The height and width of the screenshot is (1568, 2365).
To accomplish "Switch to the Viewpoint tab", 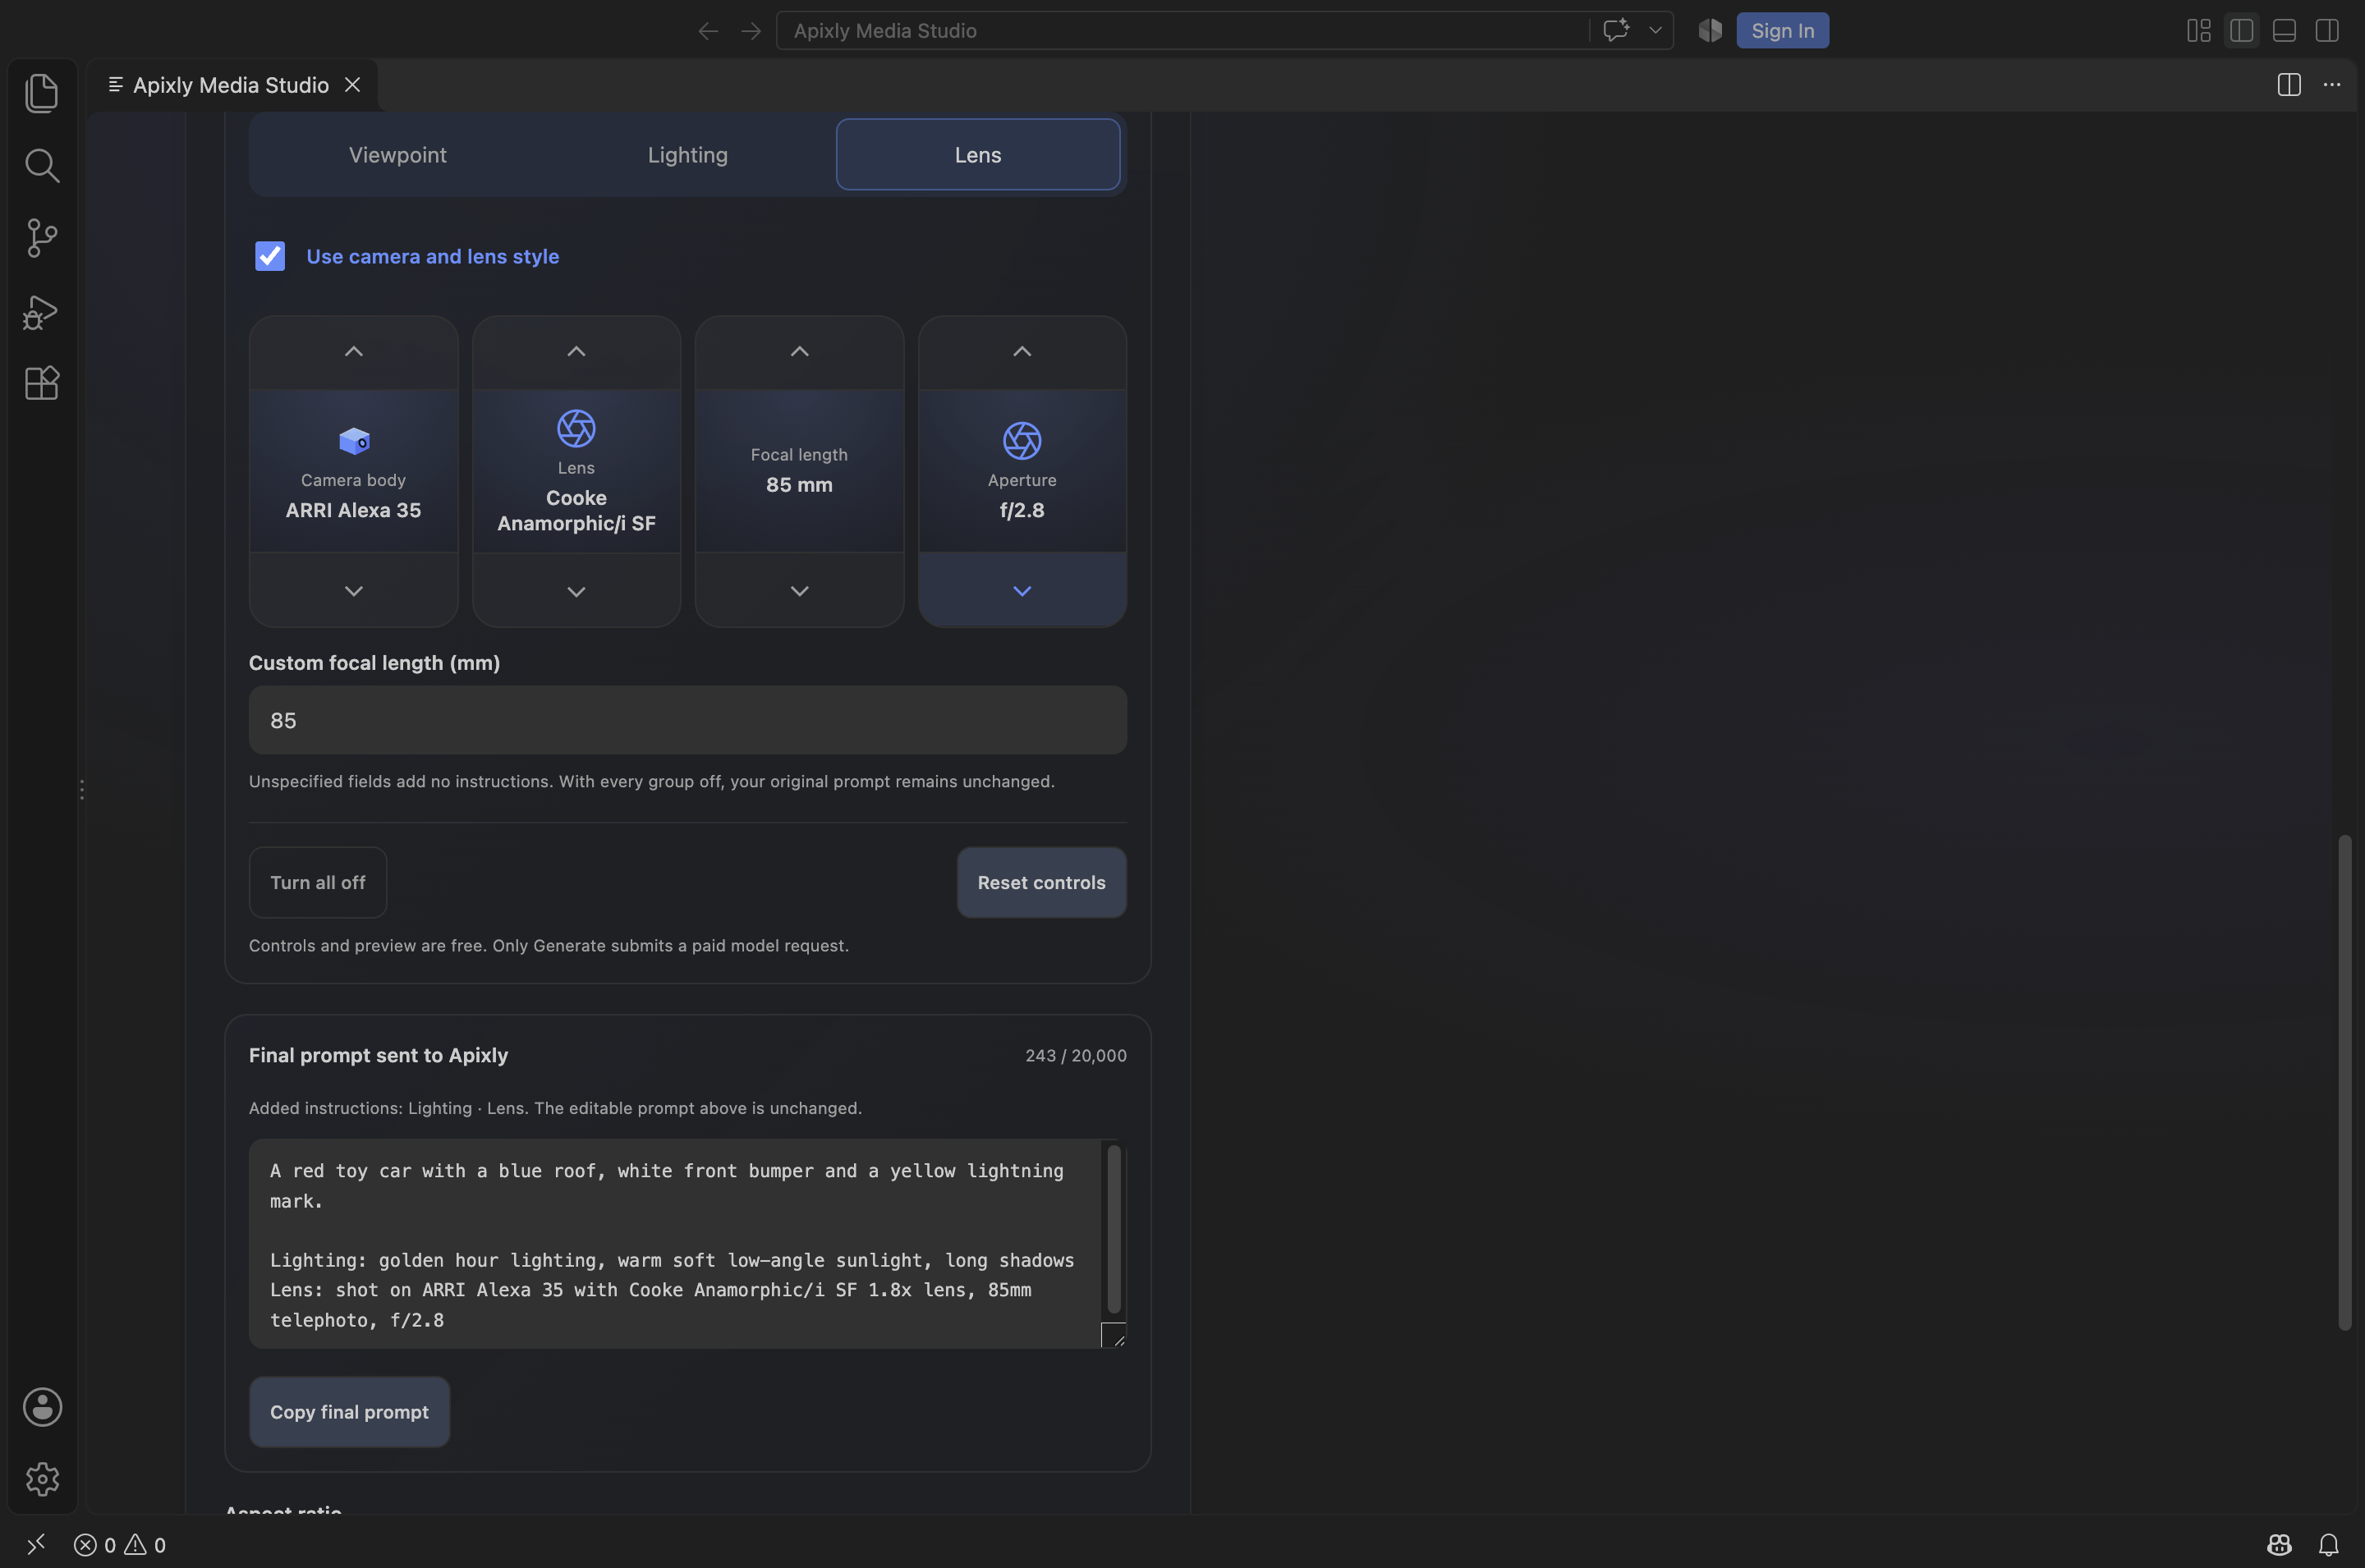I will (x=398, y=155).
